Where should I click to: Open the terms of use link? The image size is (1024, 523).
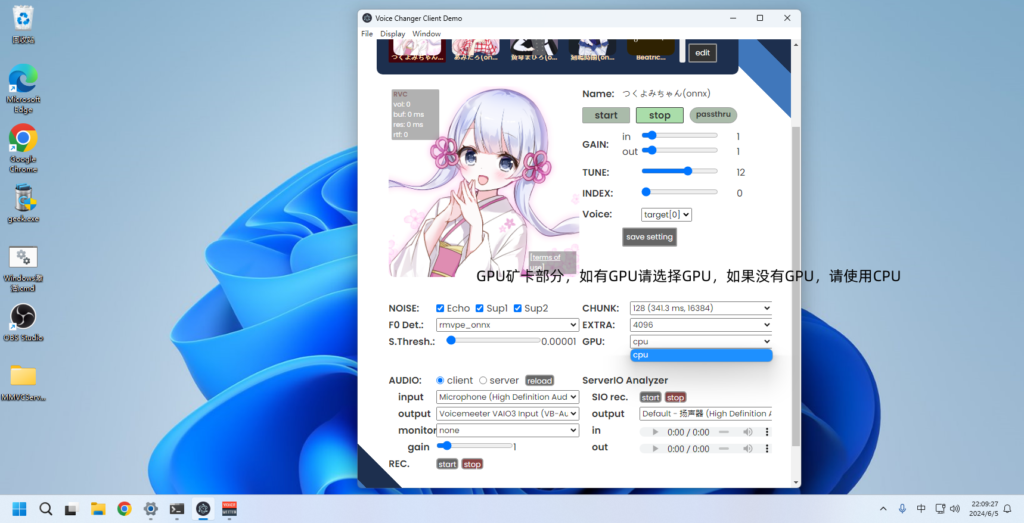click(x=545, y=262)
